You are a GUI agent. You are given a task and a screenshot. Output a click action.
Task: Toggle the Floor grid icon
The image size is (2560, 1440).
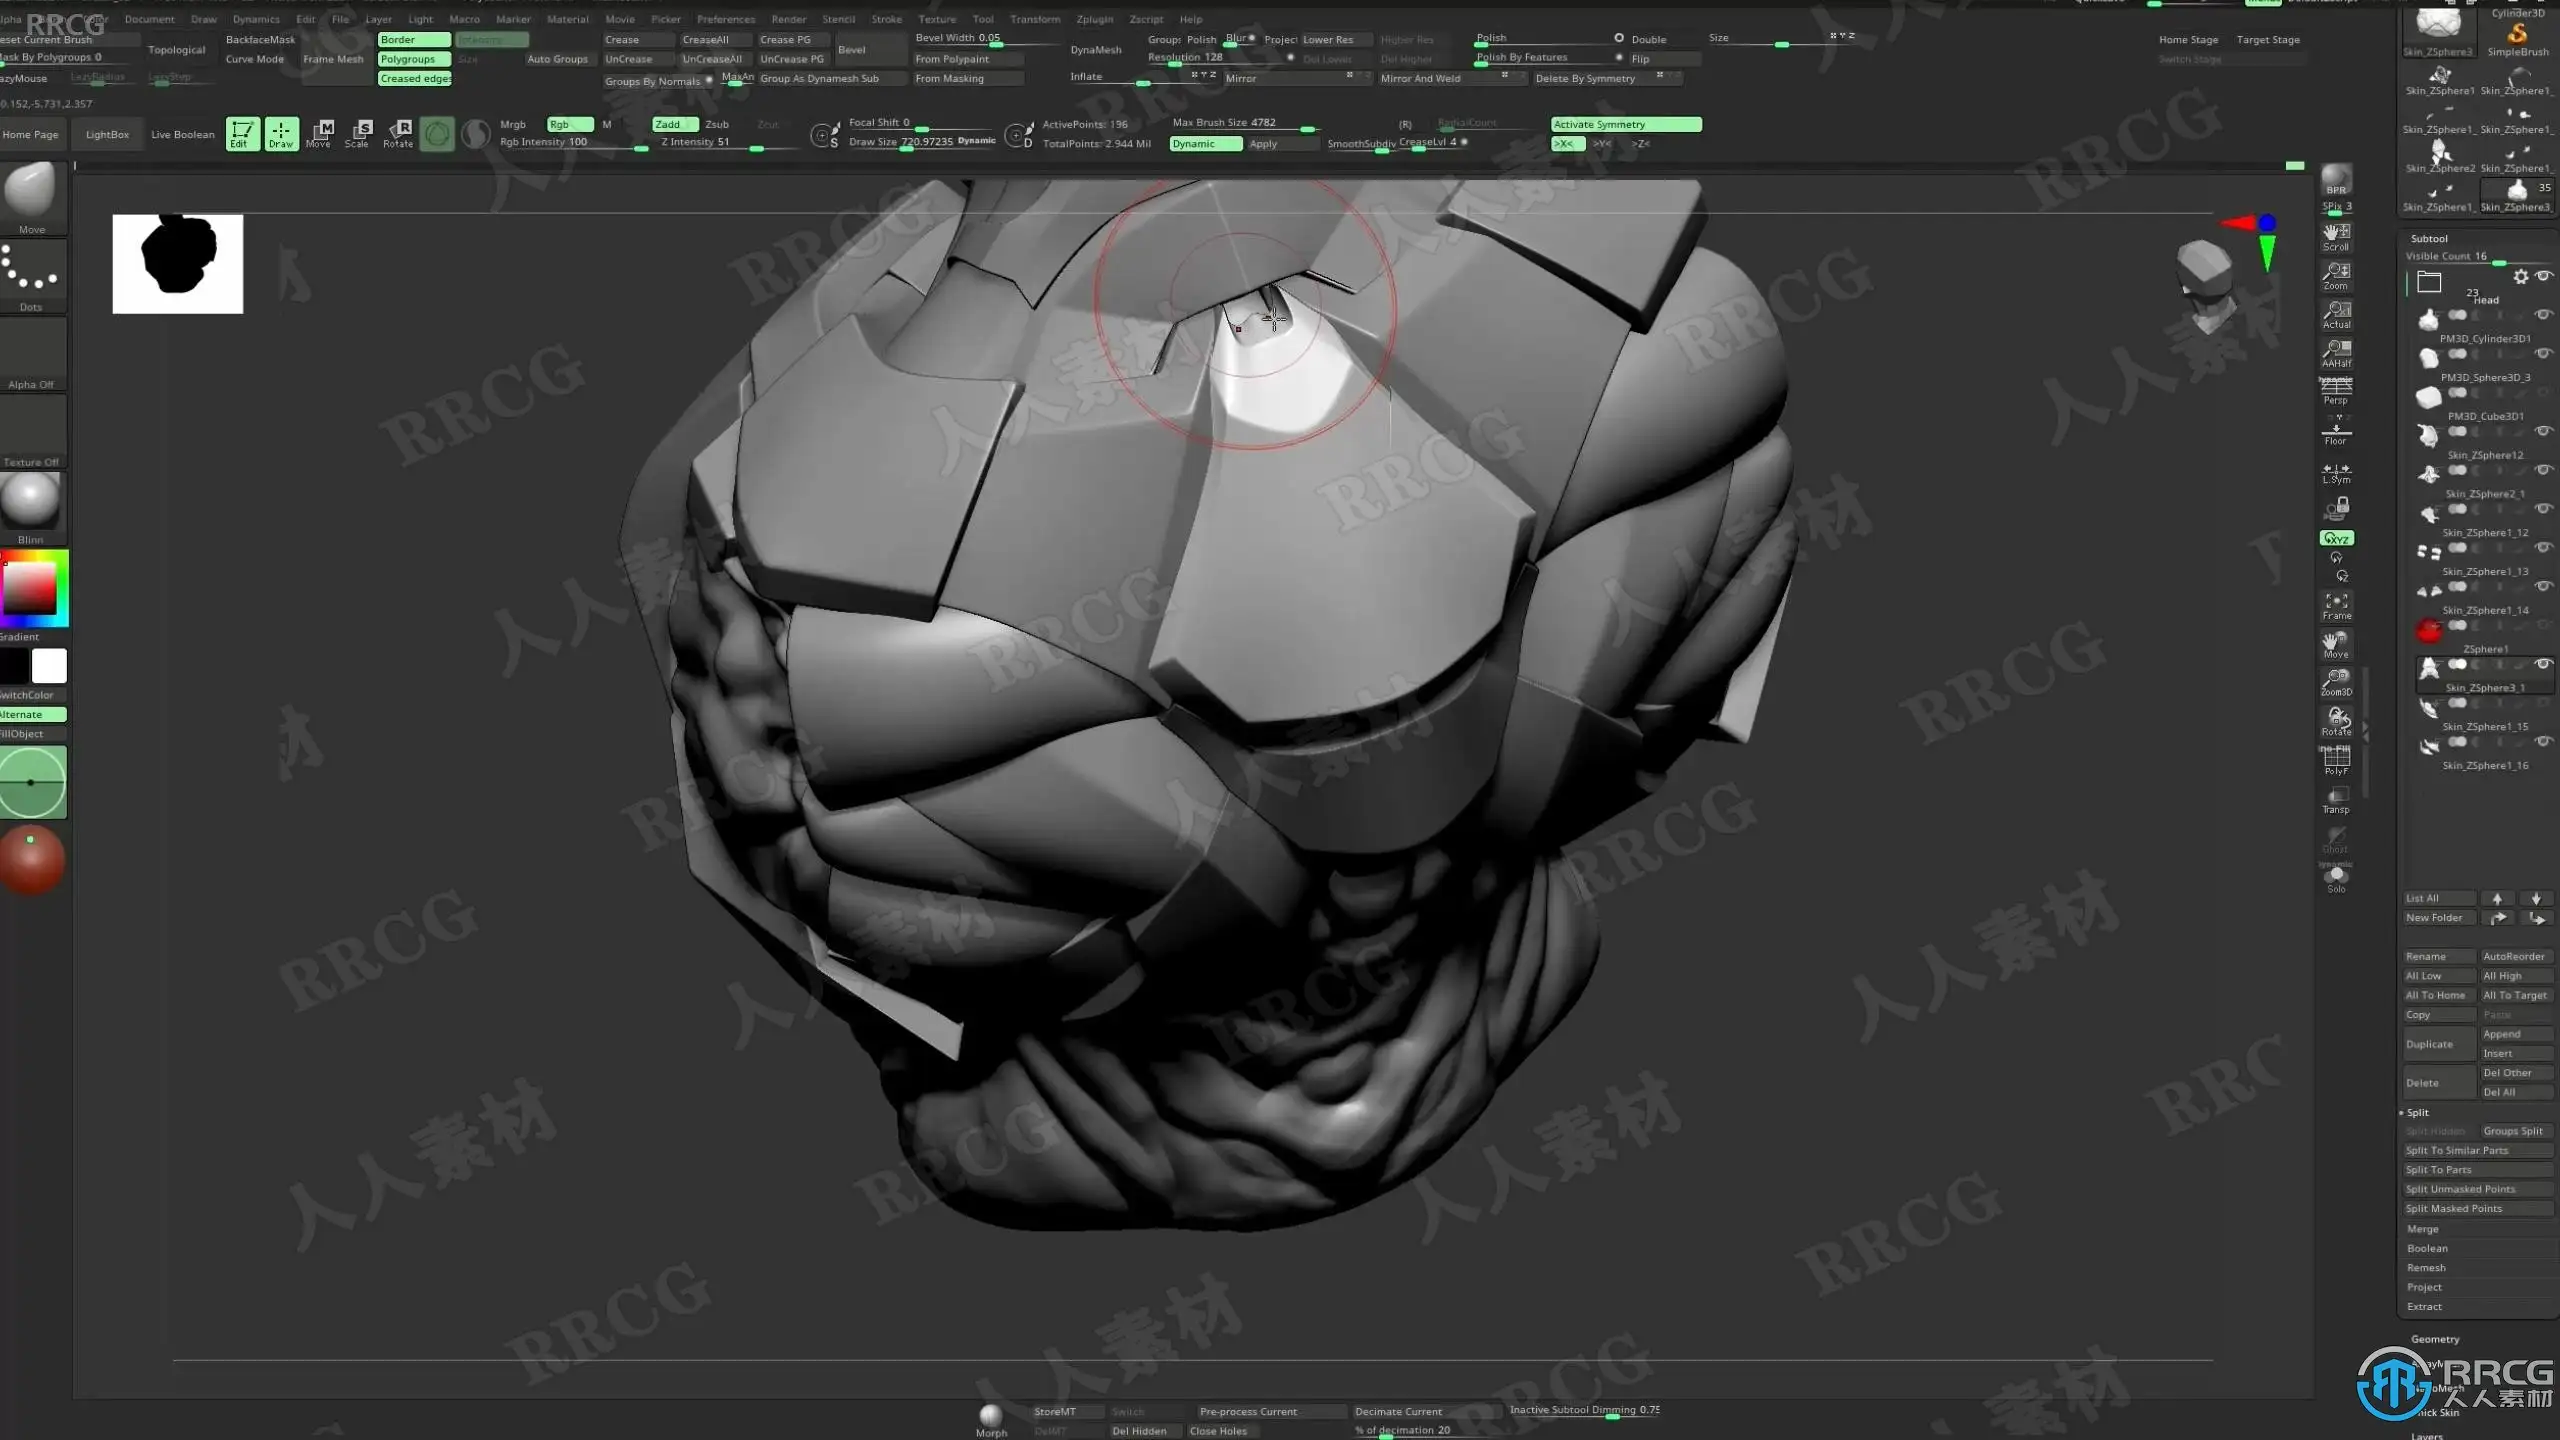(2336, 434)
